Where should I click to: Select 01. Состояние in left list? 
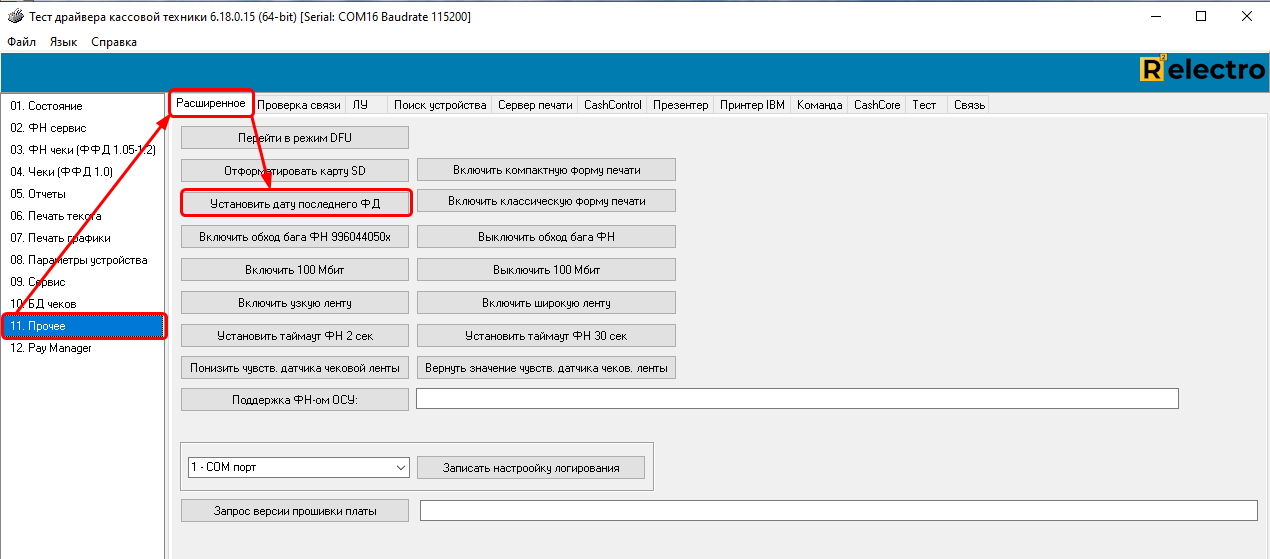point(46,106)
